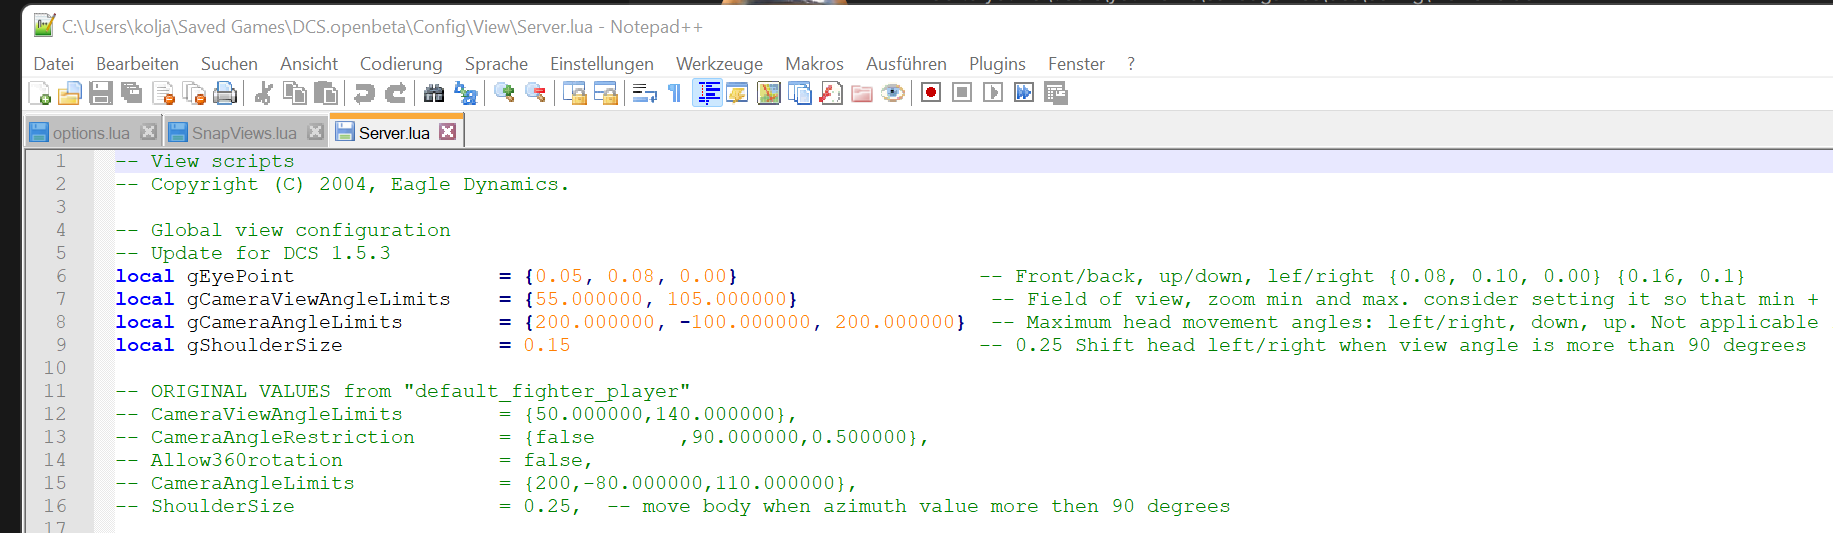Create a new file with the New icon
Screen dimensions: 1833x533
[x=40, y=94]
